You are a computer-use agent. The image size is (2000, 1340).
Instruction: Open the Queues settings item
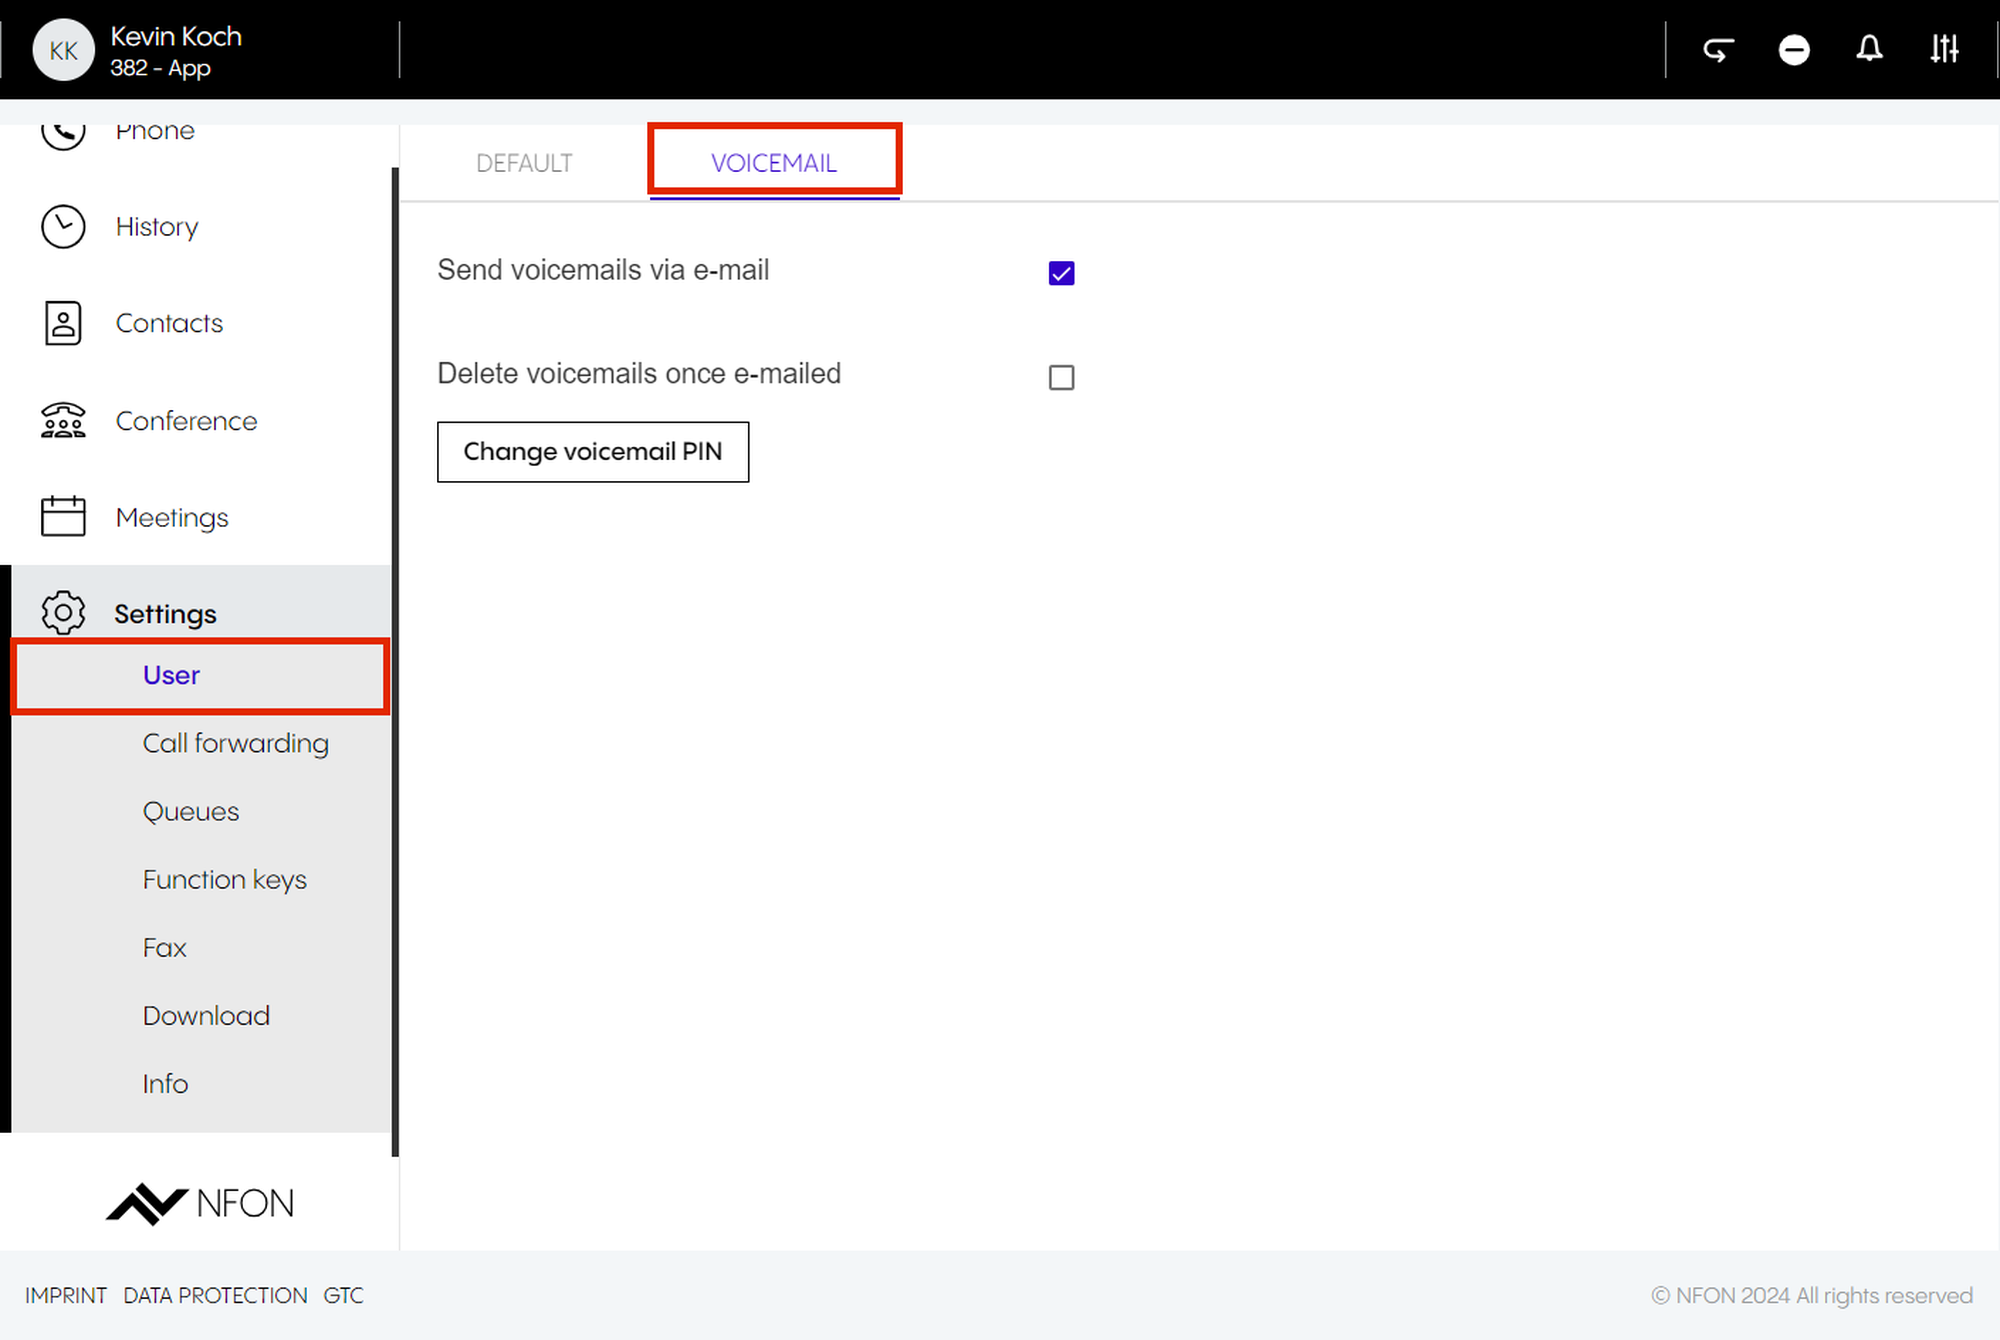click(x=190, y=811)
